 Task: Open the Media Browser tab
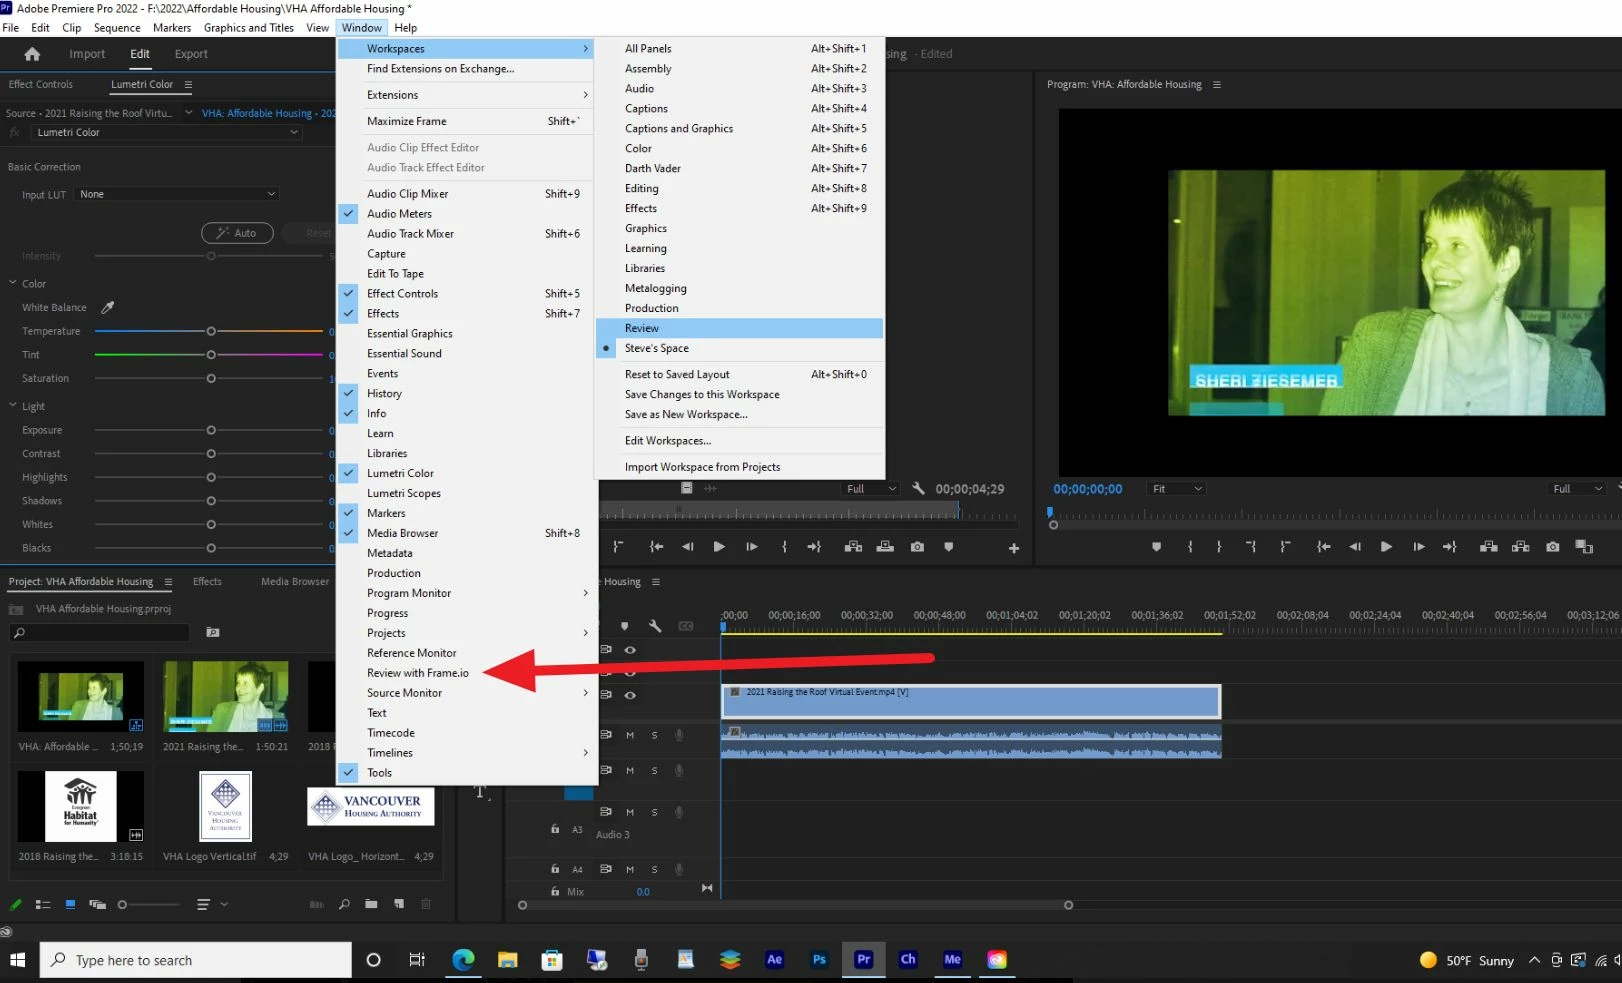click(295, 581)
